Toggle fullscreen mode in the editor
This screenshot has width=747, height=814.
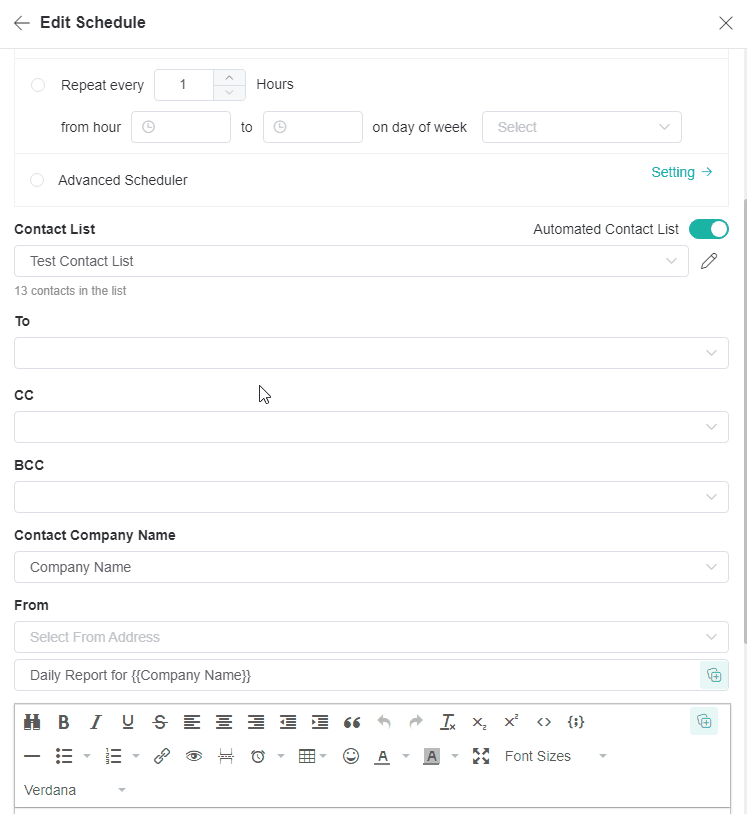481,757
